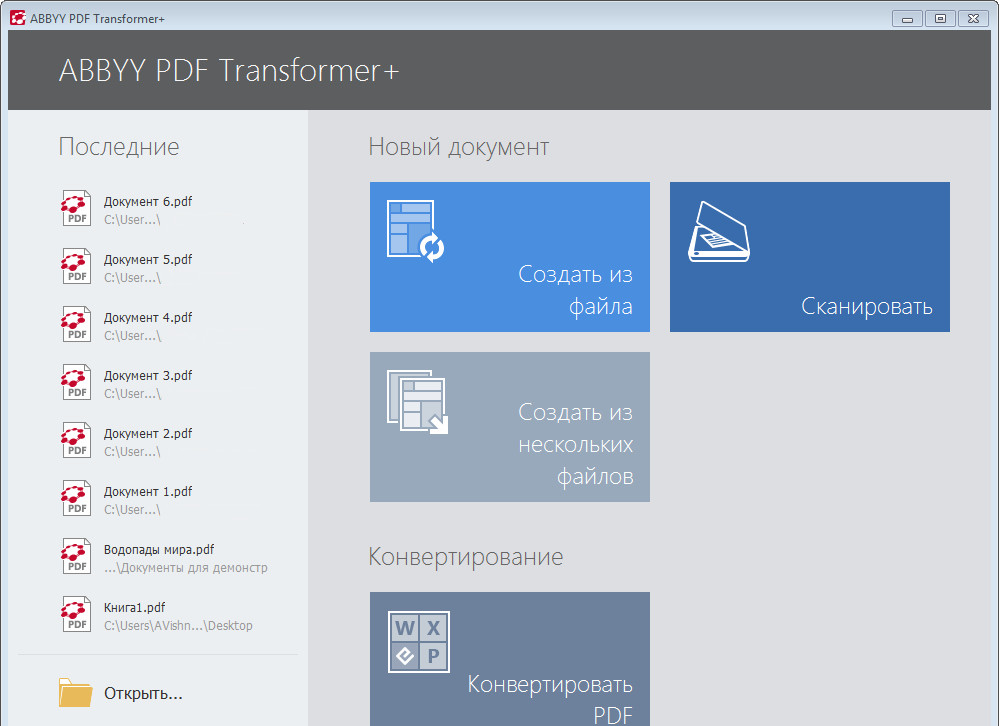This screenshot has height=726, width=999.
Task: Click the PDF icon for Книга1.pdf
Action: pyautogui.click(x=76, y=615)
